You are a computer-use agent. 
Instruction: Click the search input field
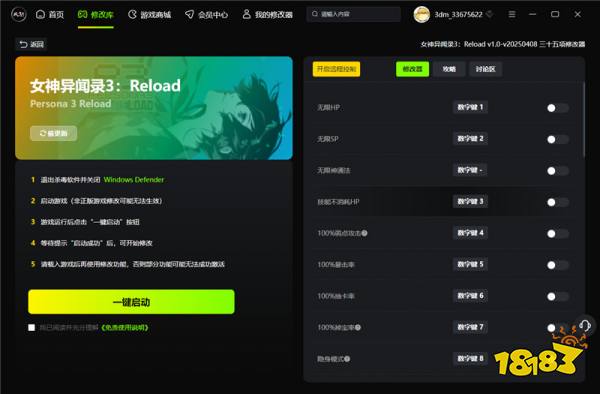[354, 14]
